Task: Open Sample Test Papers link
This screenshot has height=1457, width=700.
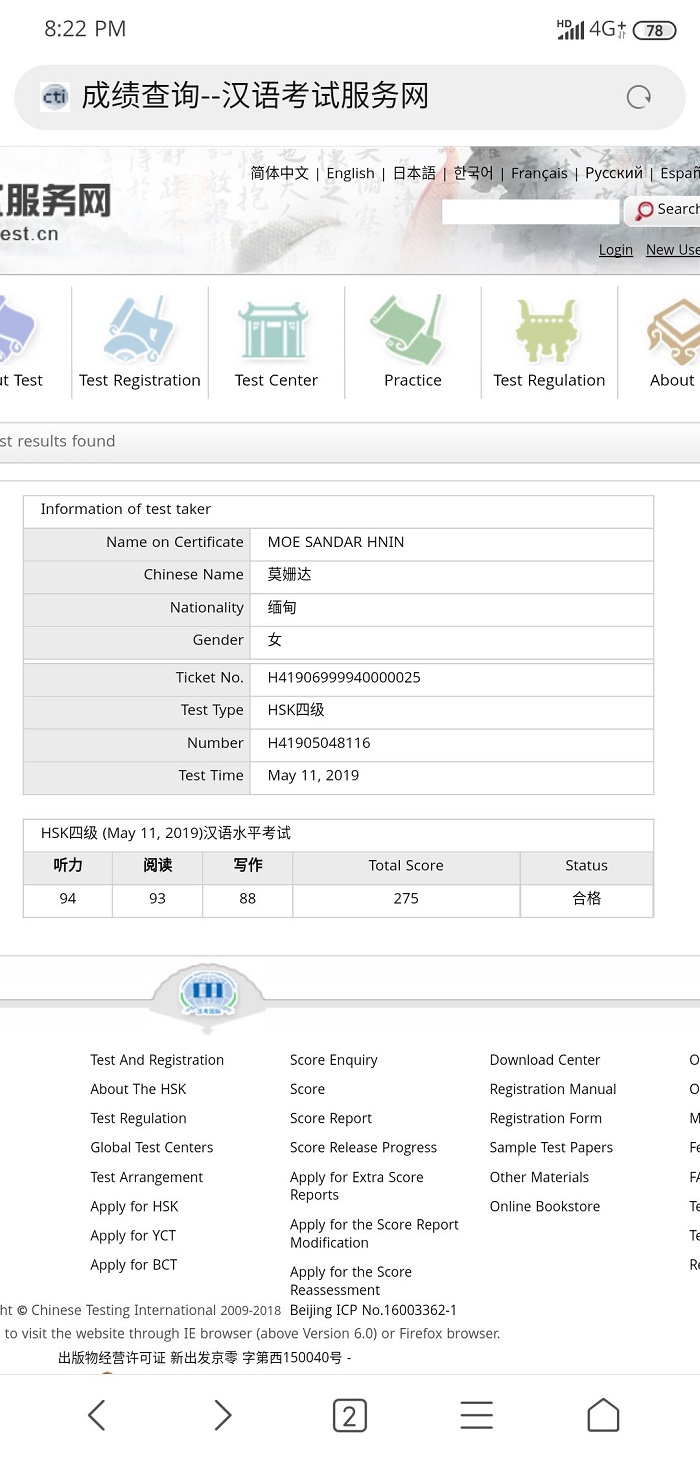Action: click(x=551, y=1147)
